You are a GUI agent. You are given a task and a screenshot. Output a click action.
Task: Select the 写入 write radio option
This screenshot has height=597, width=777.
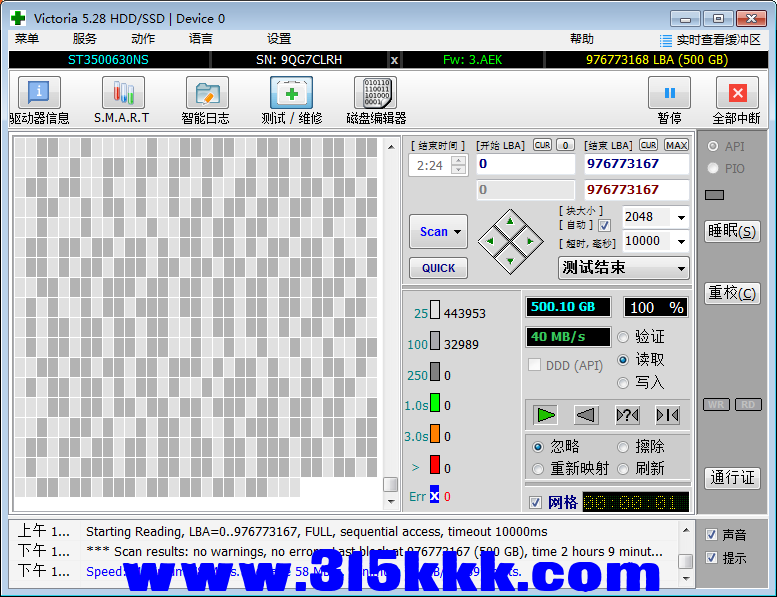coord(624,382)
